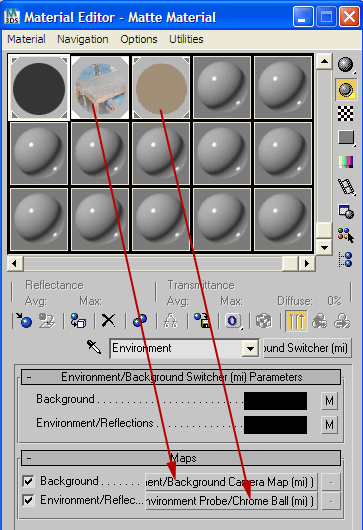Click the Sample Type sphere icon
Image resolution: width=363 pixels, height=530 pixels.
coord(346,65)
